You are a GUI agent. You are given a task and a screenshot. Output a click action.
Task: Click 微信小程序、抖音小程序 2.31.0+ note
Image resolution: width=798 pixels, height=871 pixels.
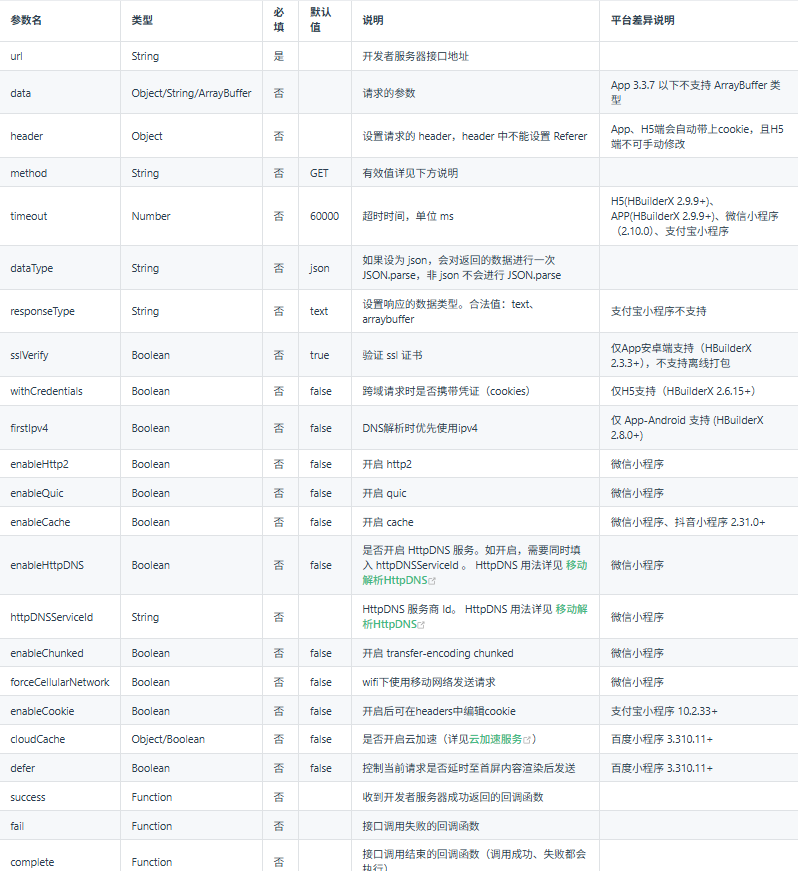[x=688, y=522]
